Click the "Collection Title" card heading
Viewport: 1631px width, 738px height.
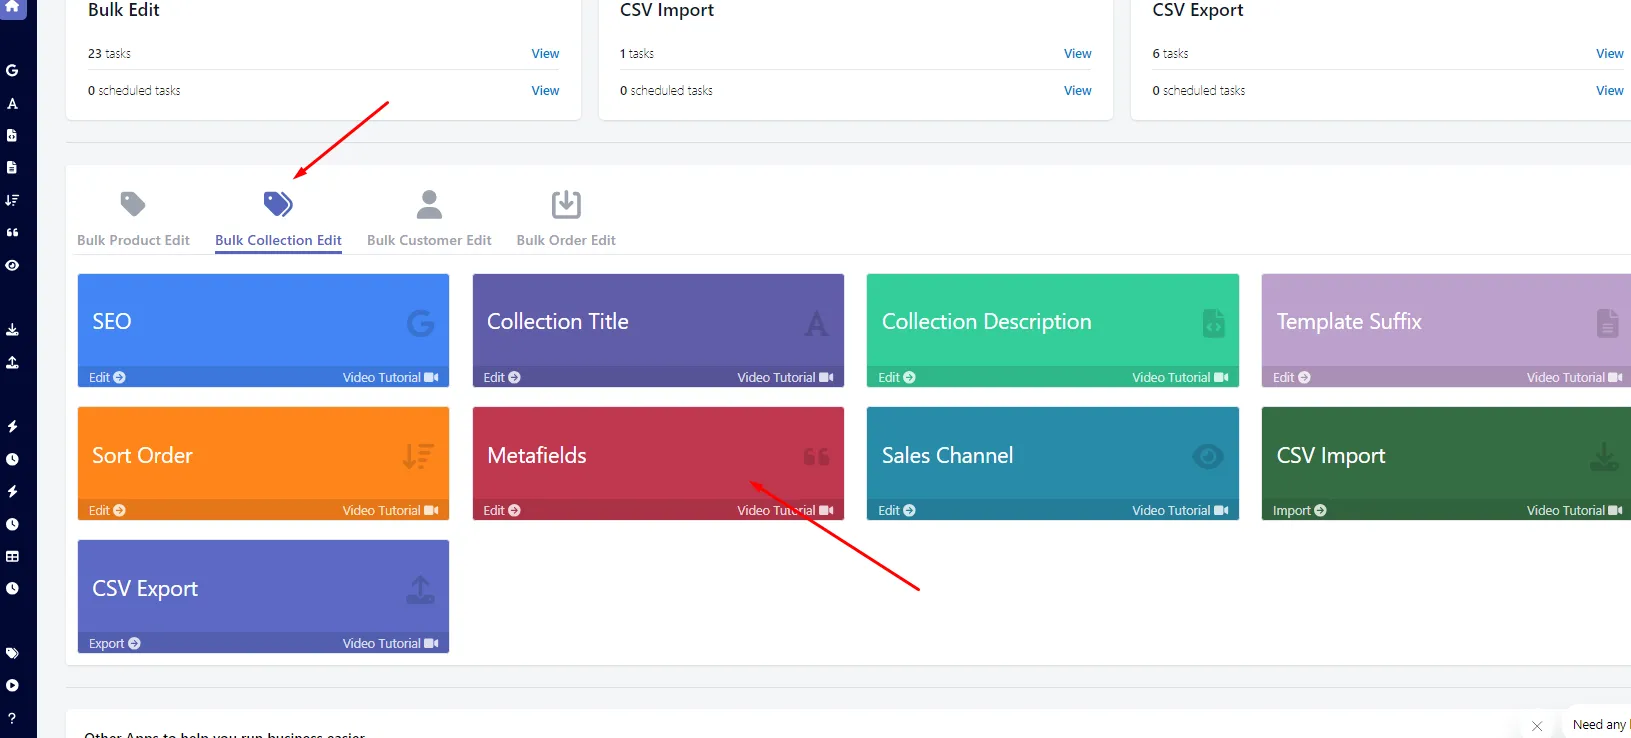tap(558, 321)
